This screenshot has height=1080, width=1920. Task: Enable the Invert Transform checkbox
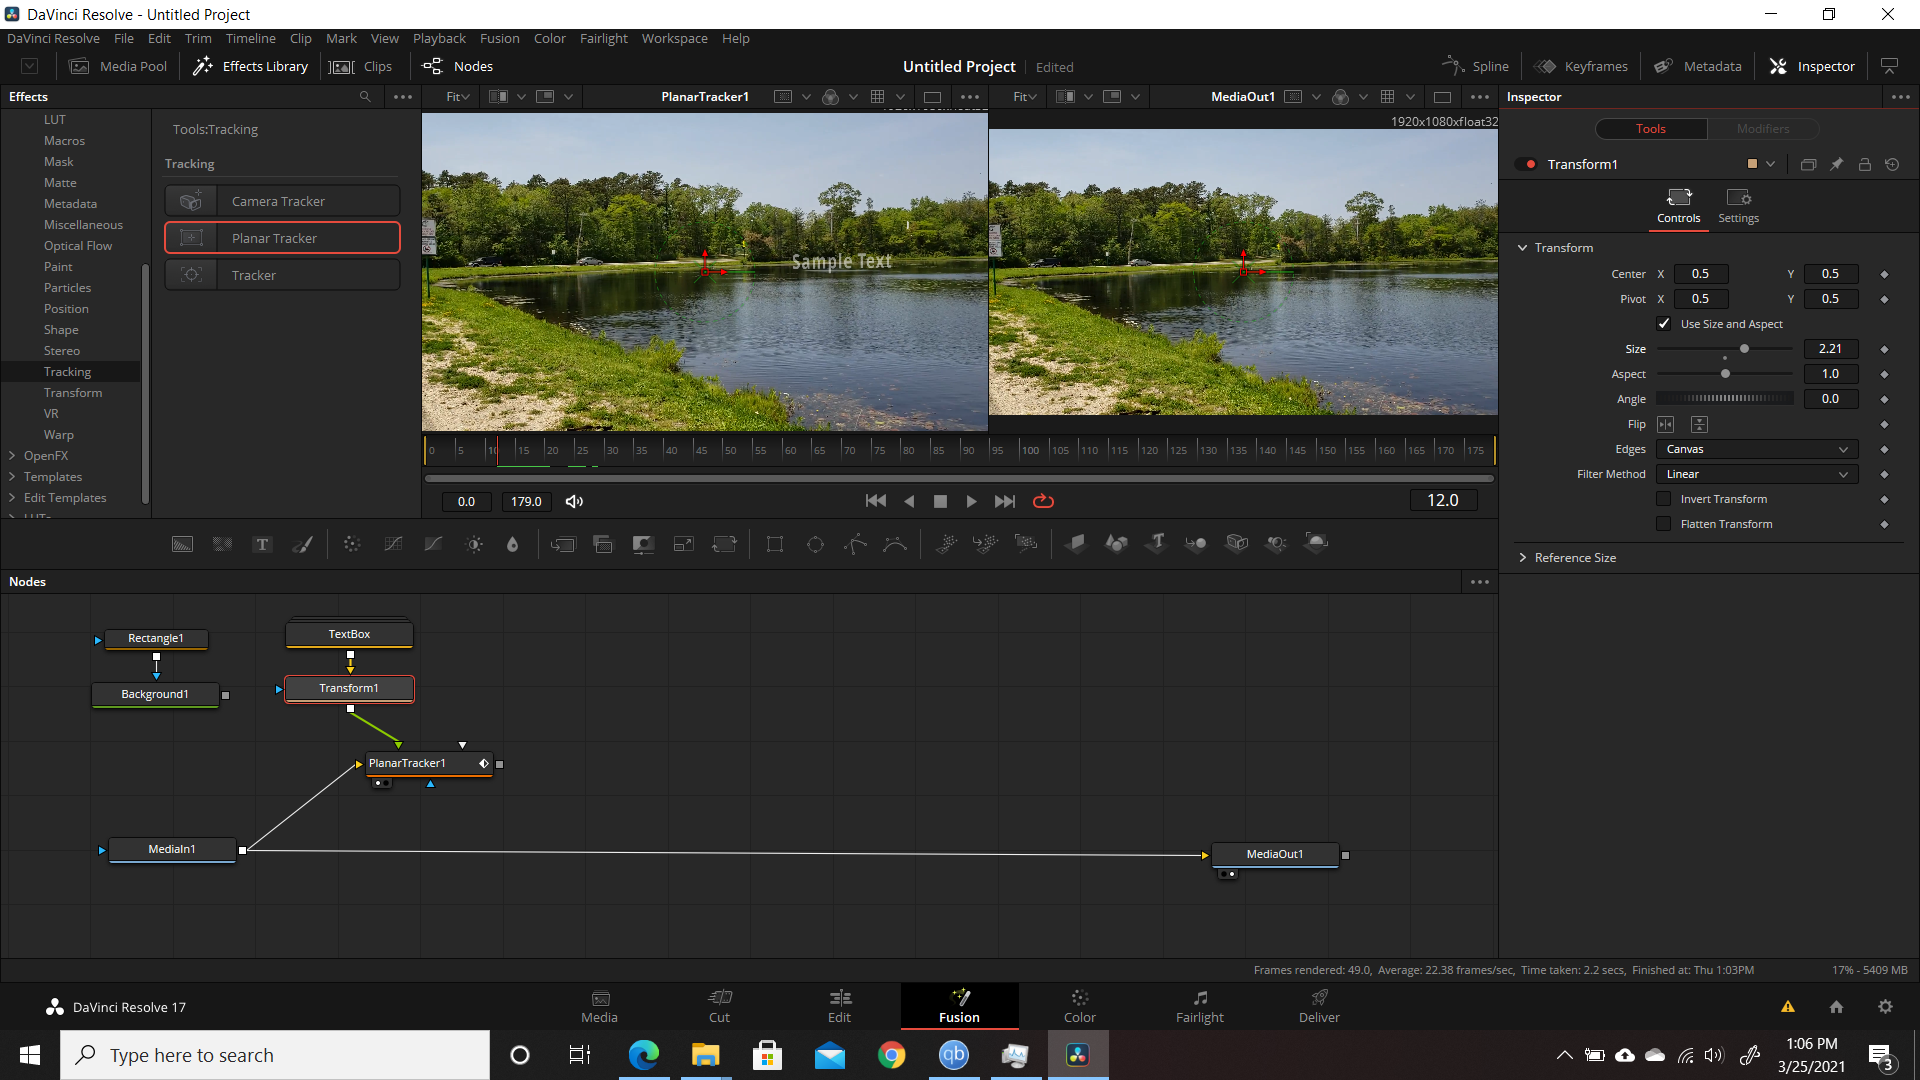pyautogui.click(x=1664, y=499)
